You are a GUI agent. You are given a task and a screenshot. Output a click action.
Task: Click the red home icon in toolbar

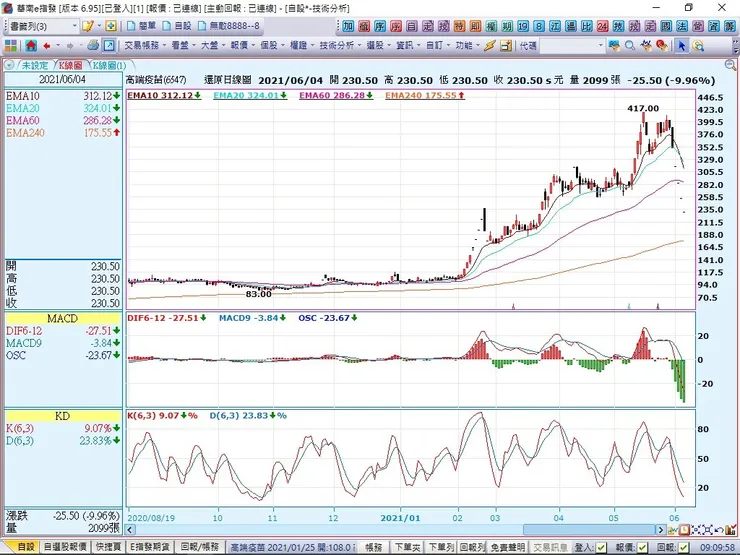[30, 46]
